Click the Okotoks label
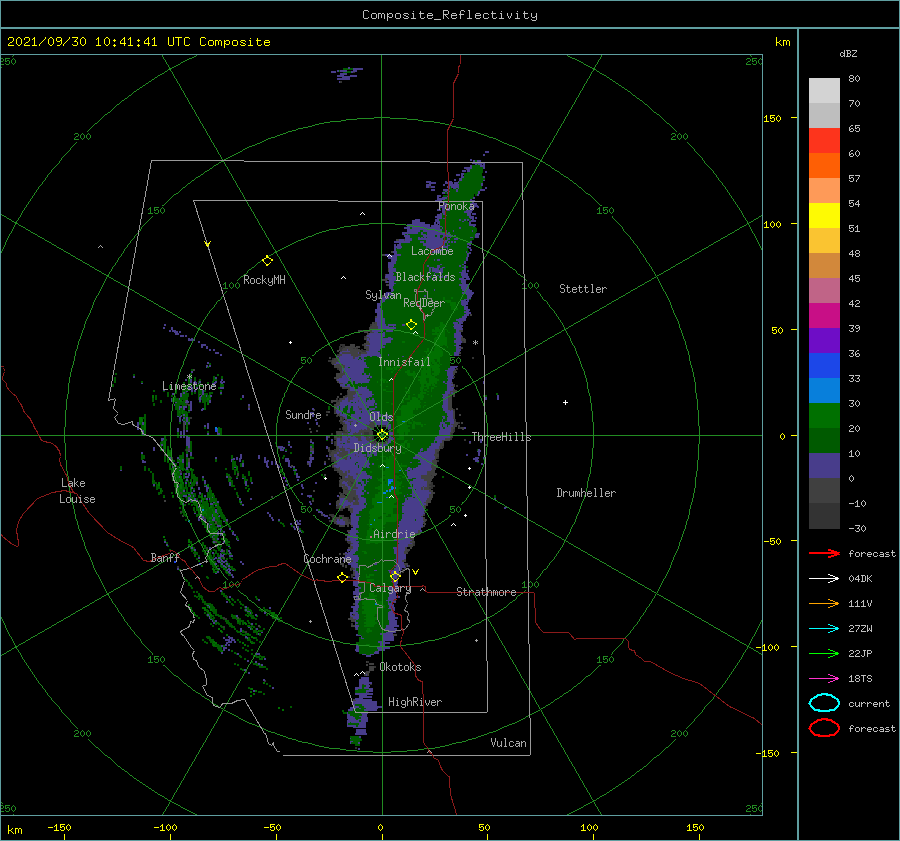Screen dimensions: 900x841 coord(400,667)
